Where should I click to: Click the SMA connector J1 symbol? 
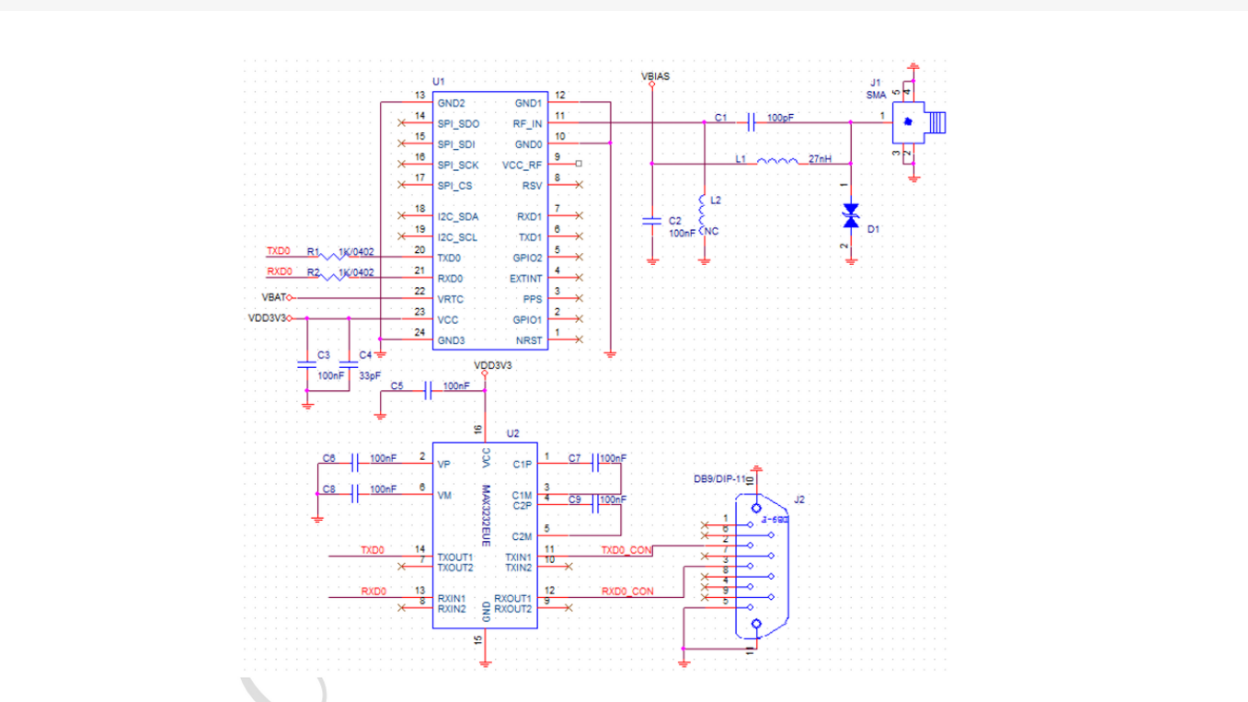click(908, 122)
